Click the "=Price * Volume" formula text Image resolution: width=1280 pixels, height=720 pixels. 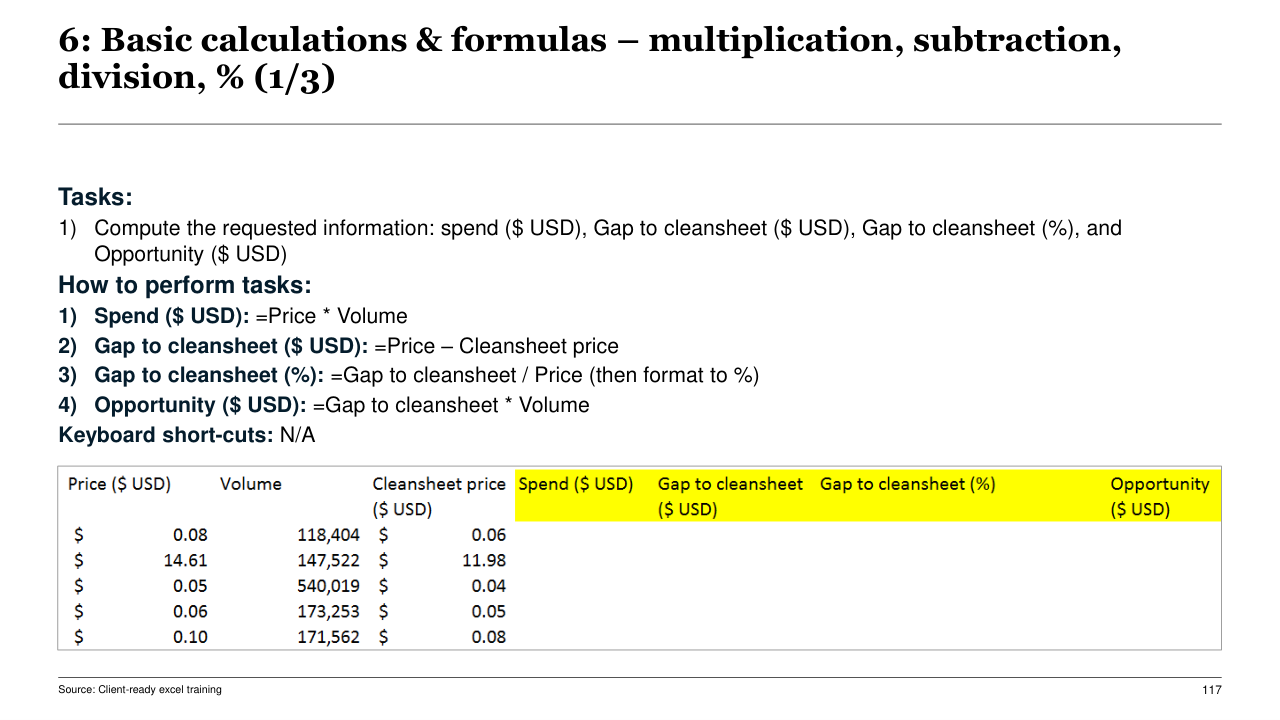point(331,317)
